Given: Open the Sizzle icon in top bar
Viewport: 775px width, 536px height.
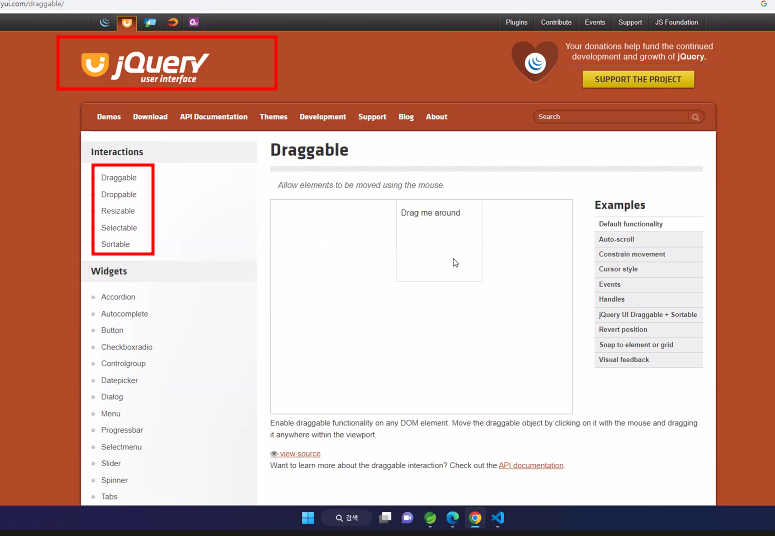Looking at the screenshot, I should tap(172, 22).
